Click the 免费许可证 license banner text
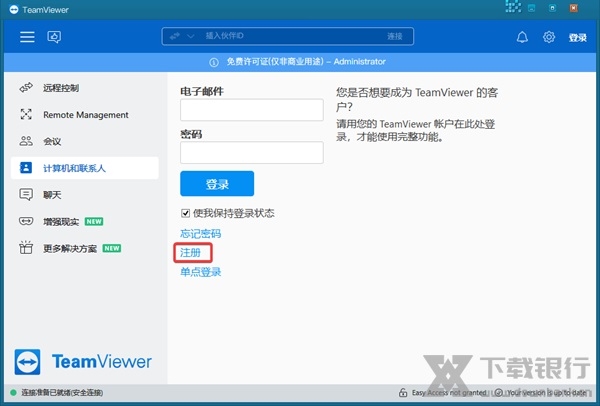Viewport: 600px width, 406px height. (x=306, y=62)
